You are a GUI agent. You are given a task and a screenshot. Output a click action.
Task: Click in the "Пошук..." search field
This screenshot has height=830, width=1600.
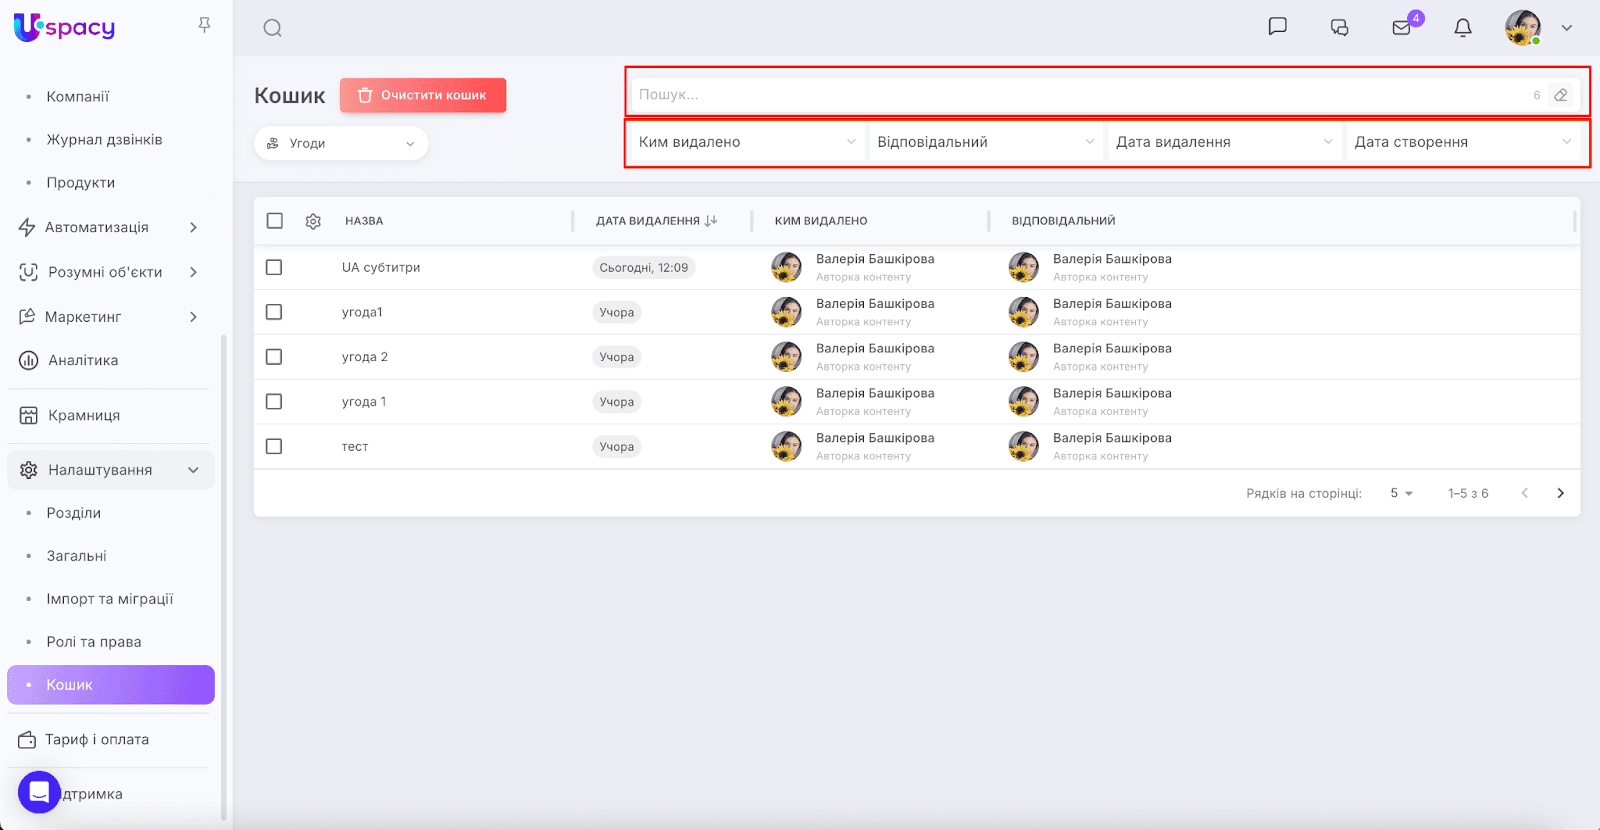(x=1080, y=95)
